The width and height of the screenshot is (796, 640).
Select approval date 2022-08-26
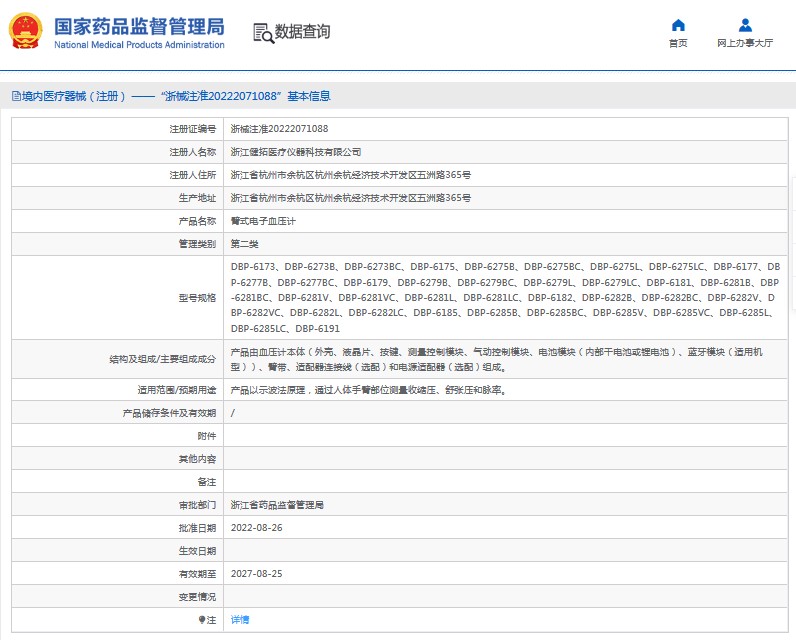pos(256,528)
